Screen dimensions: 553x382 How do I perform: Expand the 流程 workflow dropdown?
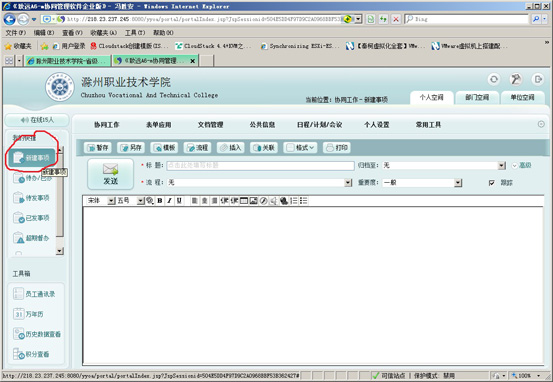(x=348, y=182)
